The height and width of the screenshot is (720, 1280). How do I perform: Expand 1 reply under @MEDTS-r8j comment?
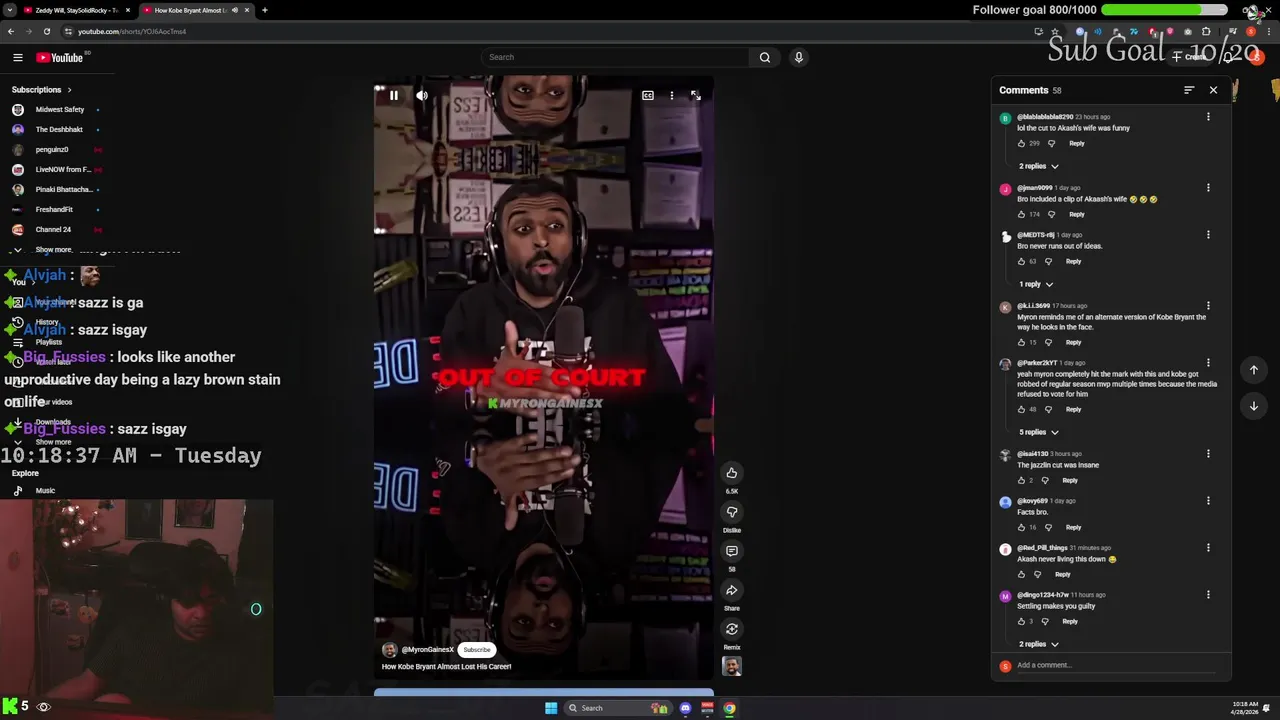point(1036,284)
